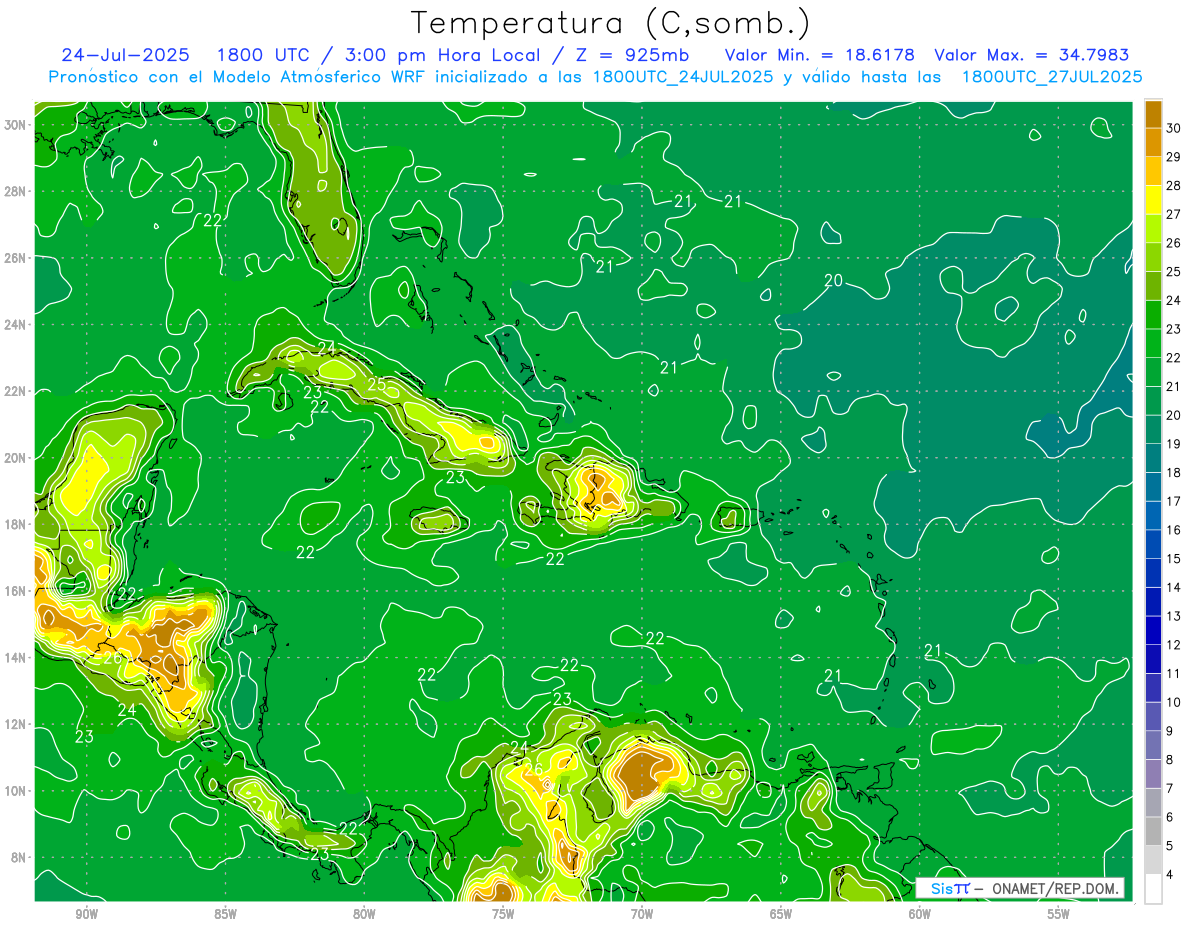
Task: Click longitude axis label 75W
Action: click(503, 914)
